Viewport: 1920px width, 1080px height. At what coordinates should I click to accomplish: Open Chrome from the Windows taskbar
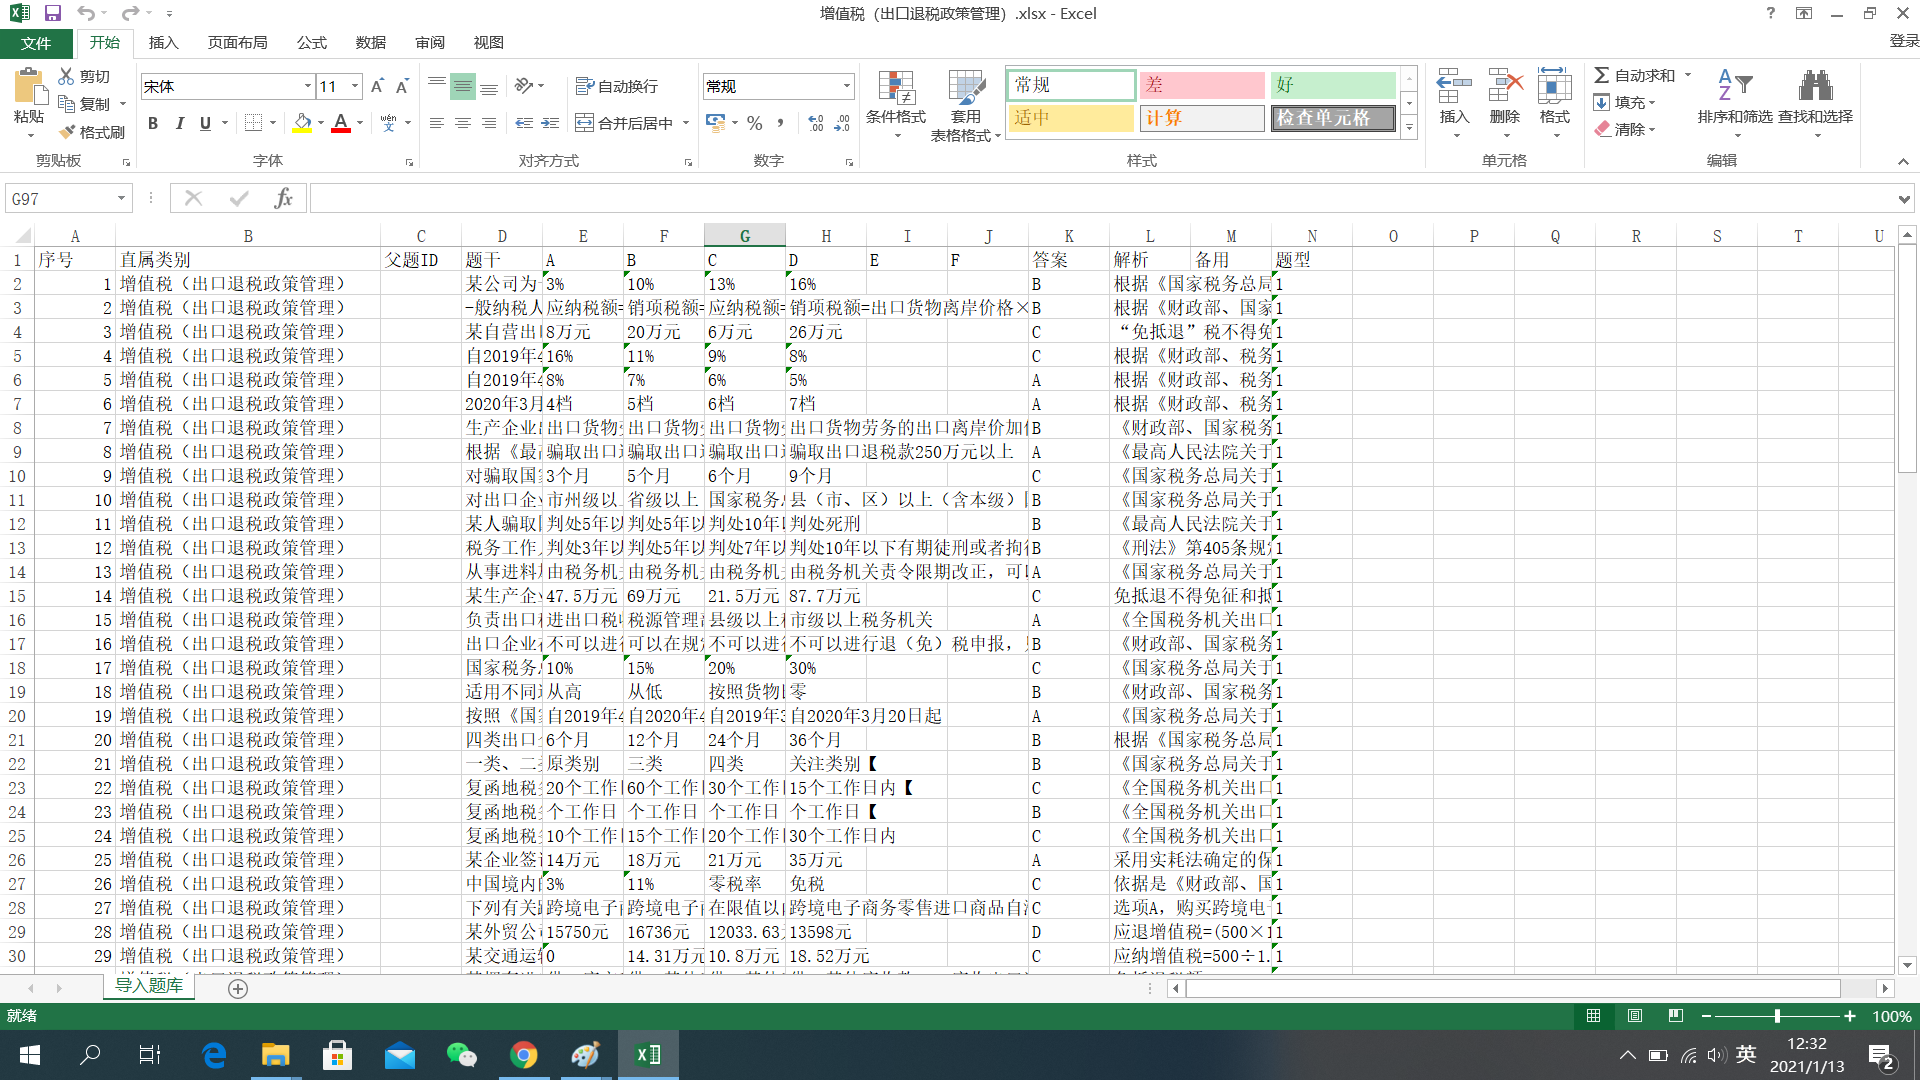tap(523, 1055)
